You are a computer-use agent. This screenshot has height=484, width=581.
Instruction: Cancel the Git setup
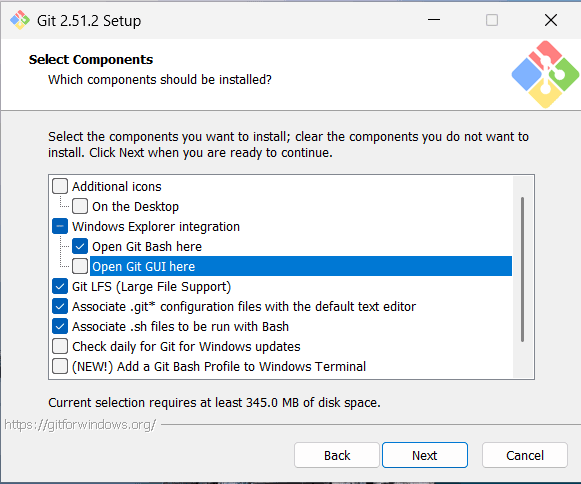click(525, 455)
